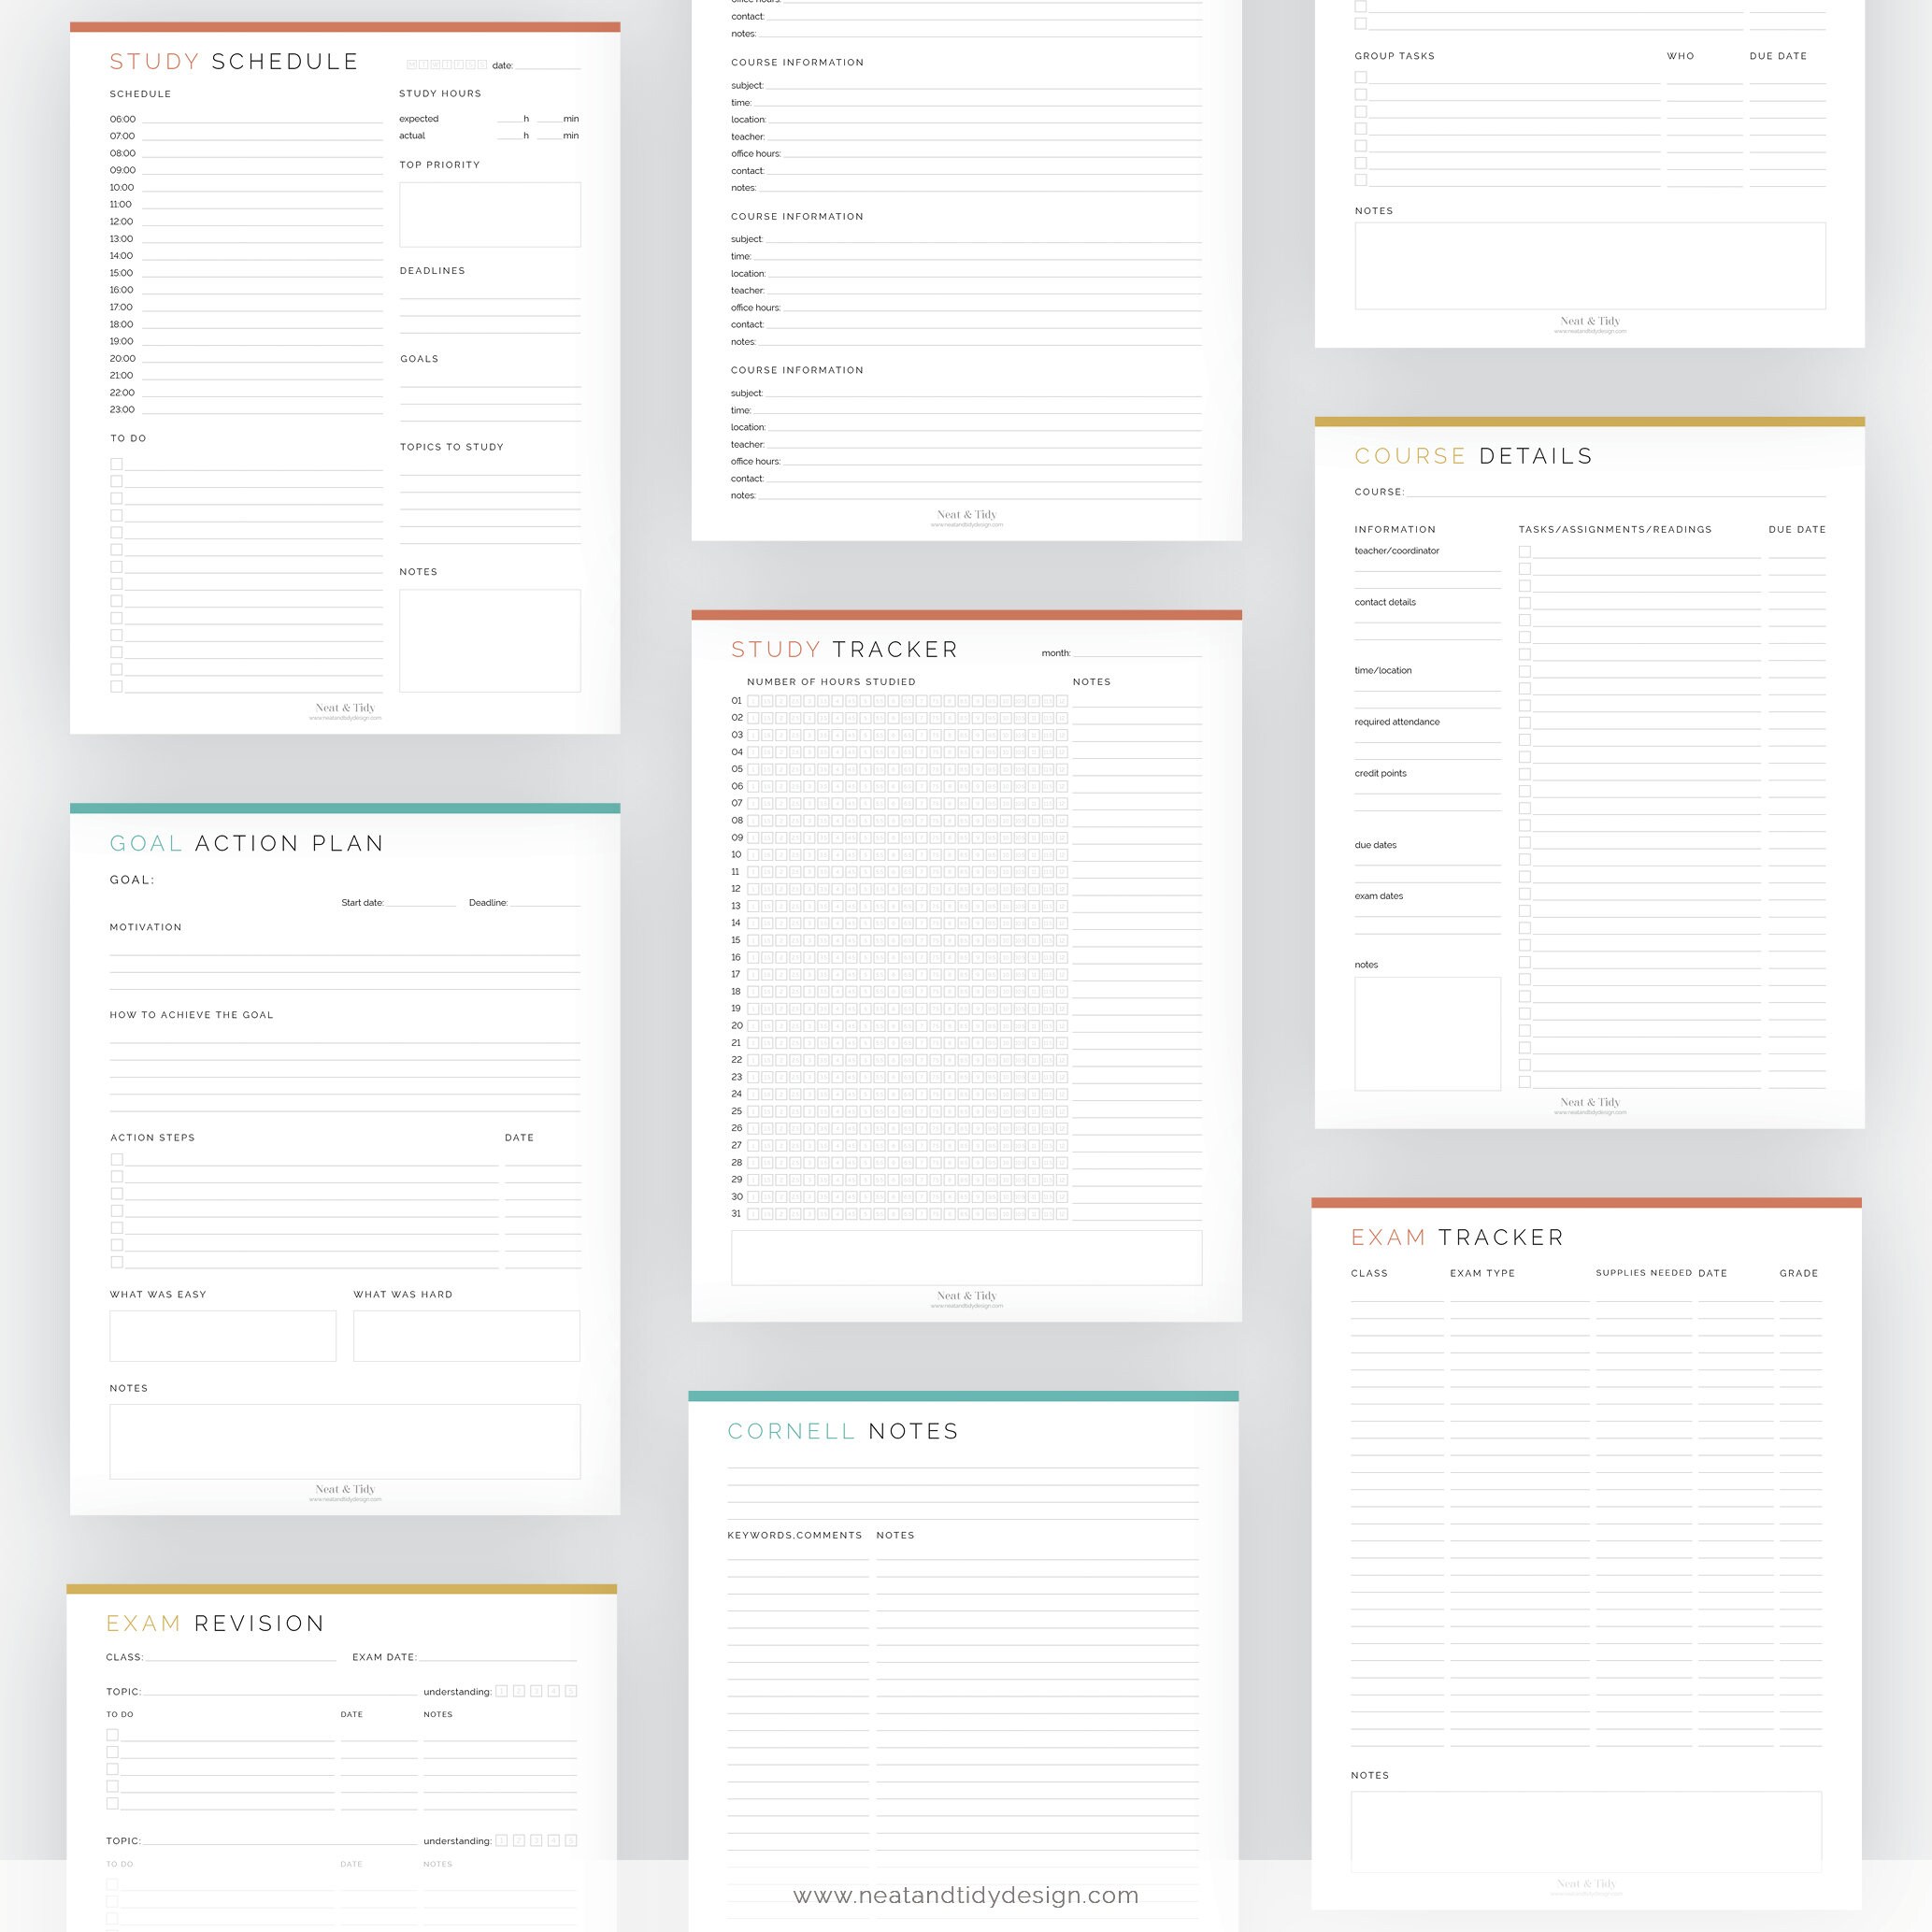The width and height of the screenshot is (1932, 1932).
Task: Click the Exam Date field in Exam Revision
Action: 497,1657
